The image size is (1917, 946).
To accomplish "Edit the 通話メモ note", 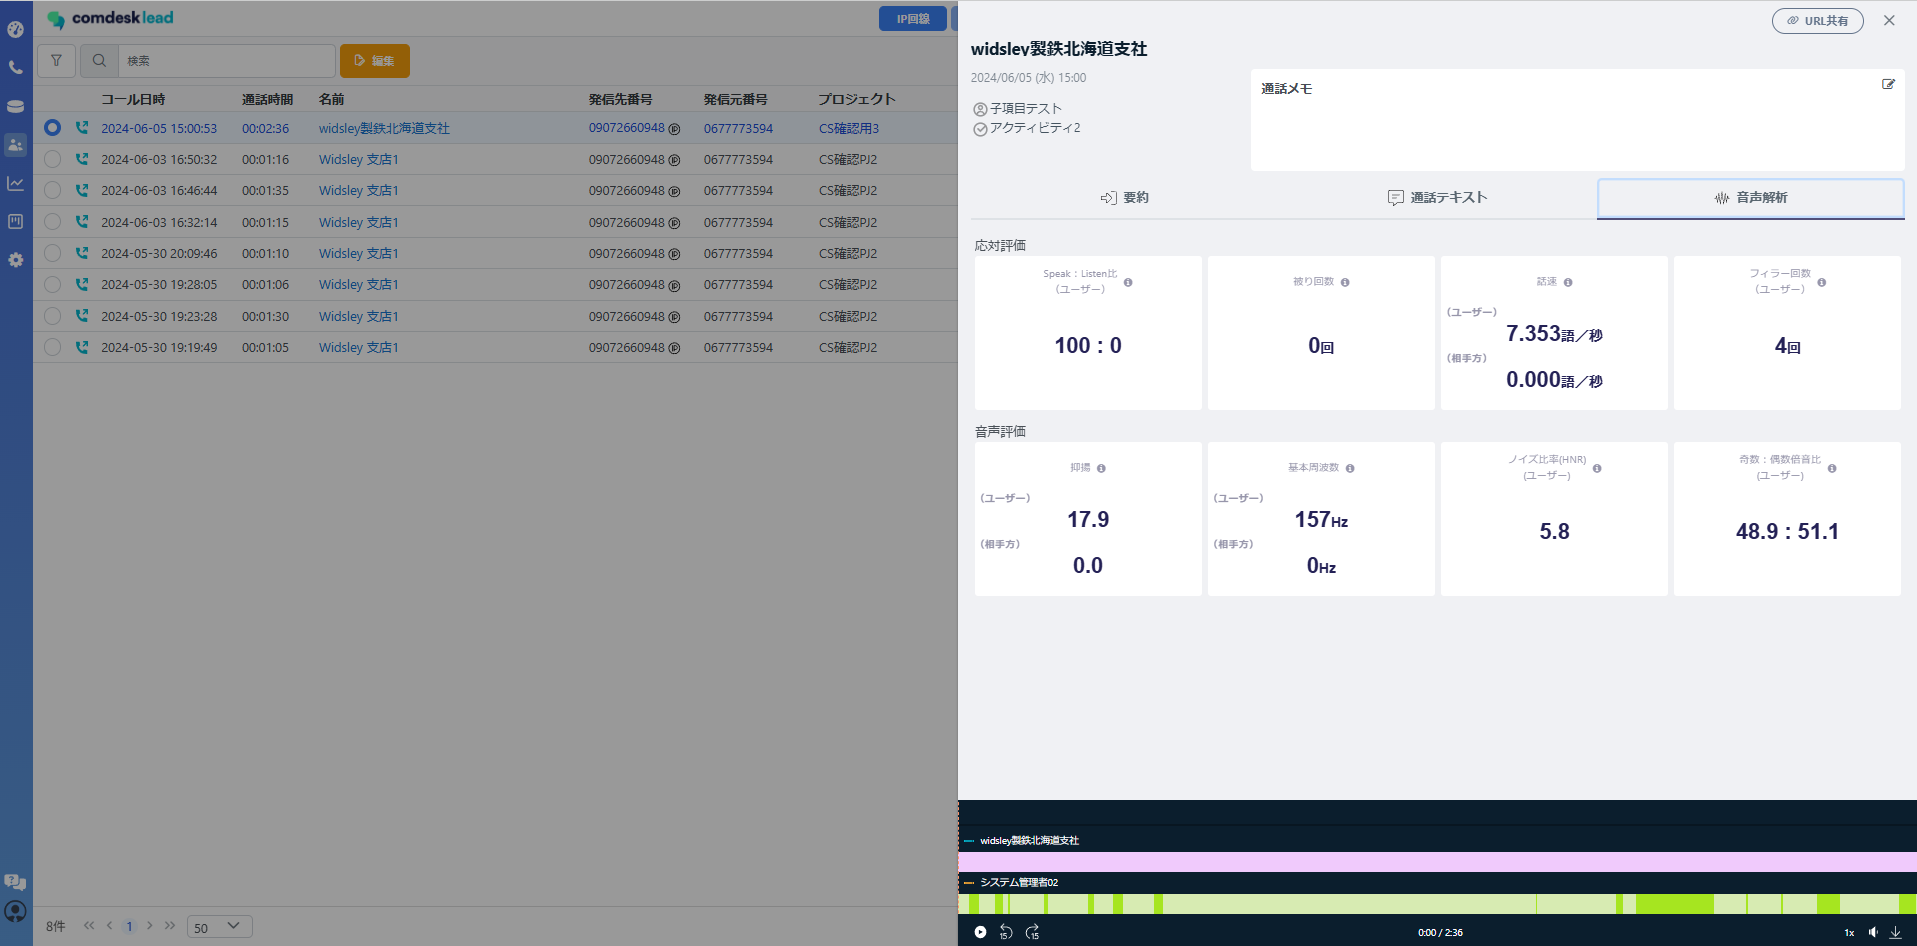I will (x=1888, y=85).
